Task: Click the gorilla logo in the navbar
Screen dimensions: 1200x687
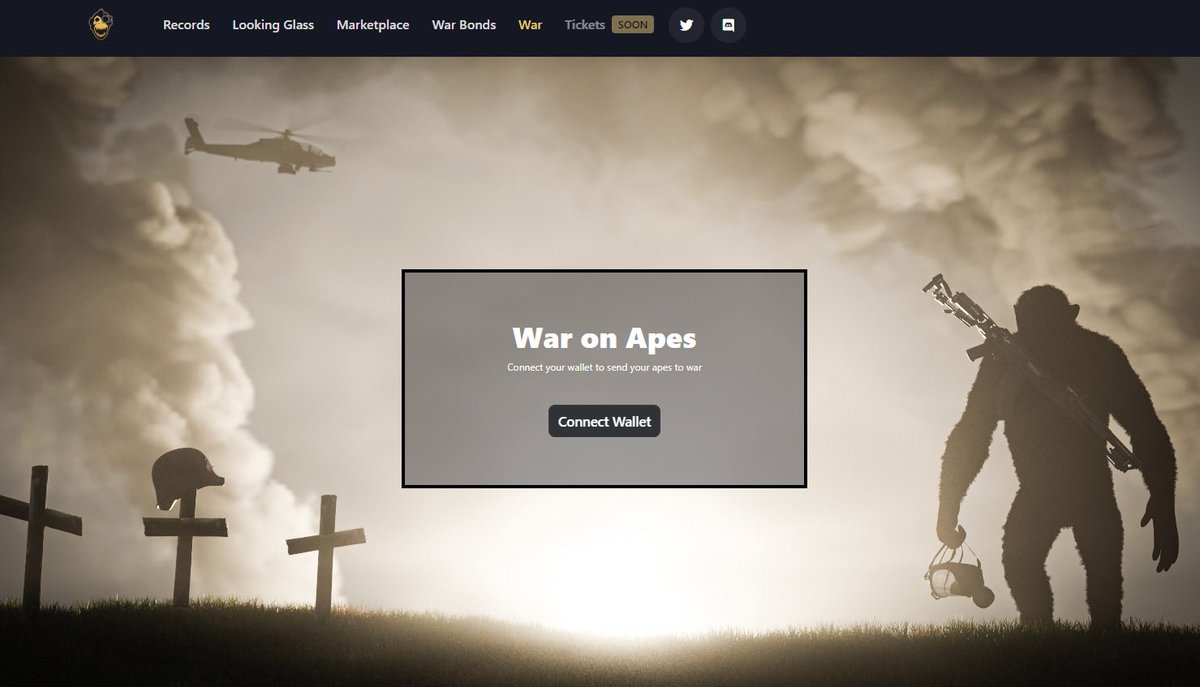Action: 99,24
